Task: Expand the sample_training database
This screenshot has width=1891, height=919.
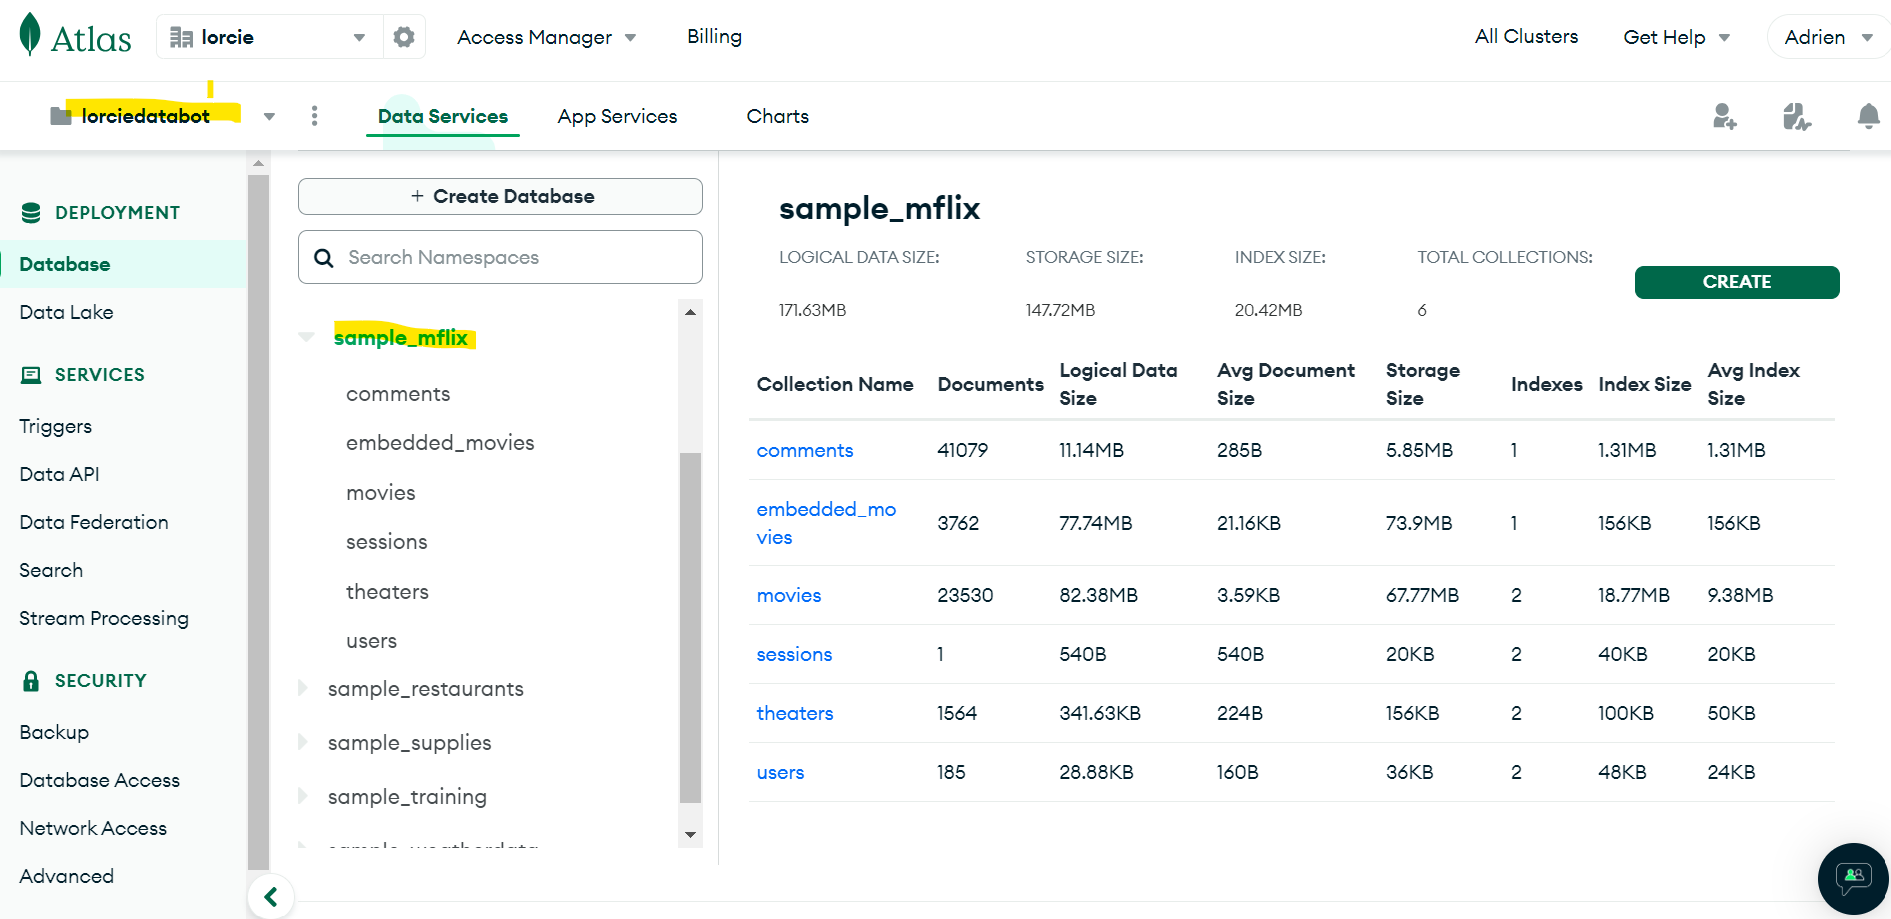Action: 303,796
